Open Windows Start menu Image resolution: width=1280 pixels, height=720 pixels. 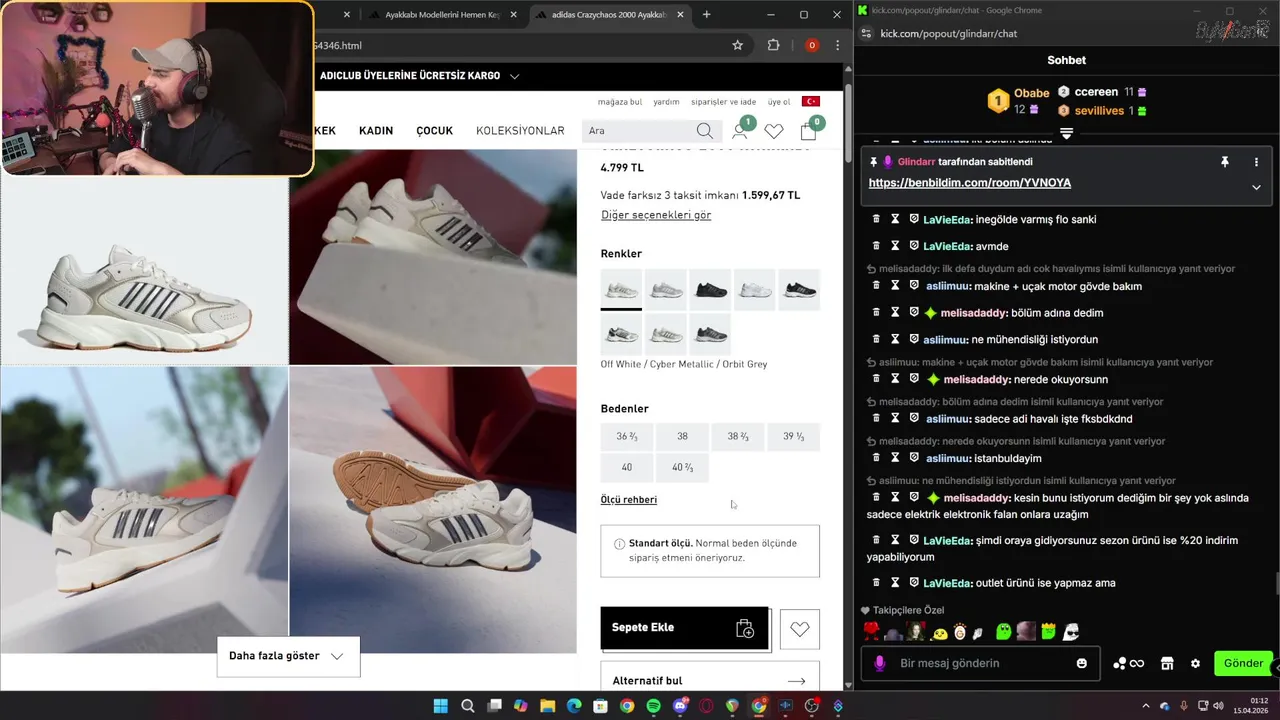tap(441, 706)
